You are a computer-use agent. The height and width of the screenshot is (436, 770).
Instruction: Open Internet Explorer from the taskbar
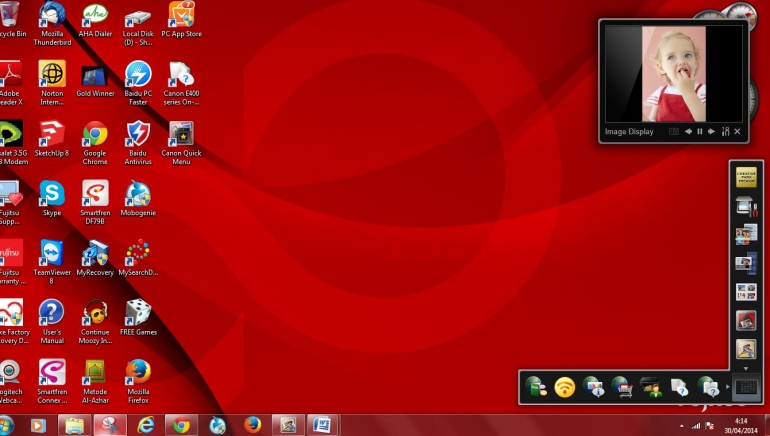pyautogui.click(x=146, y=425)
